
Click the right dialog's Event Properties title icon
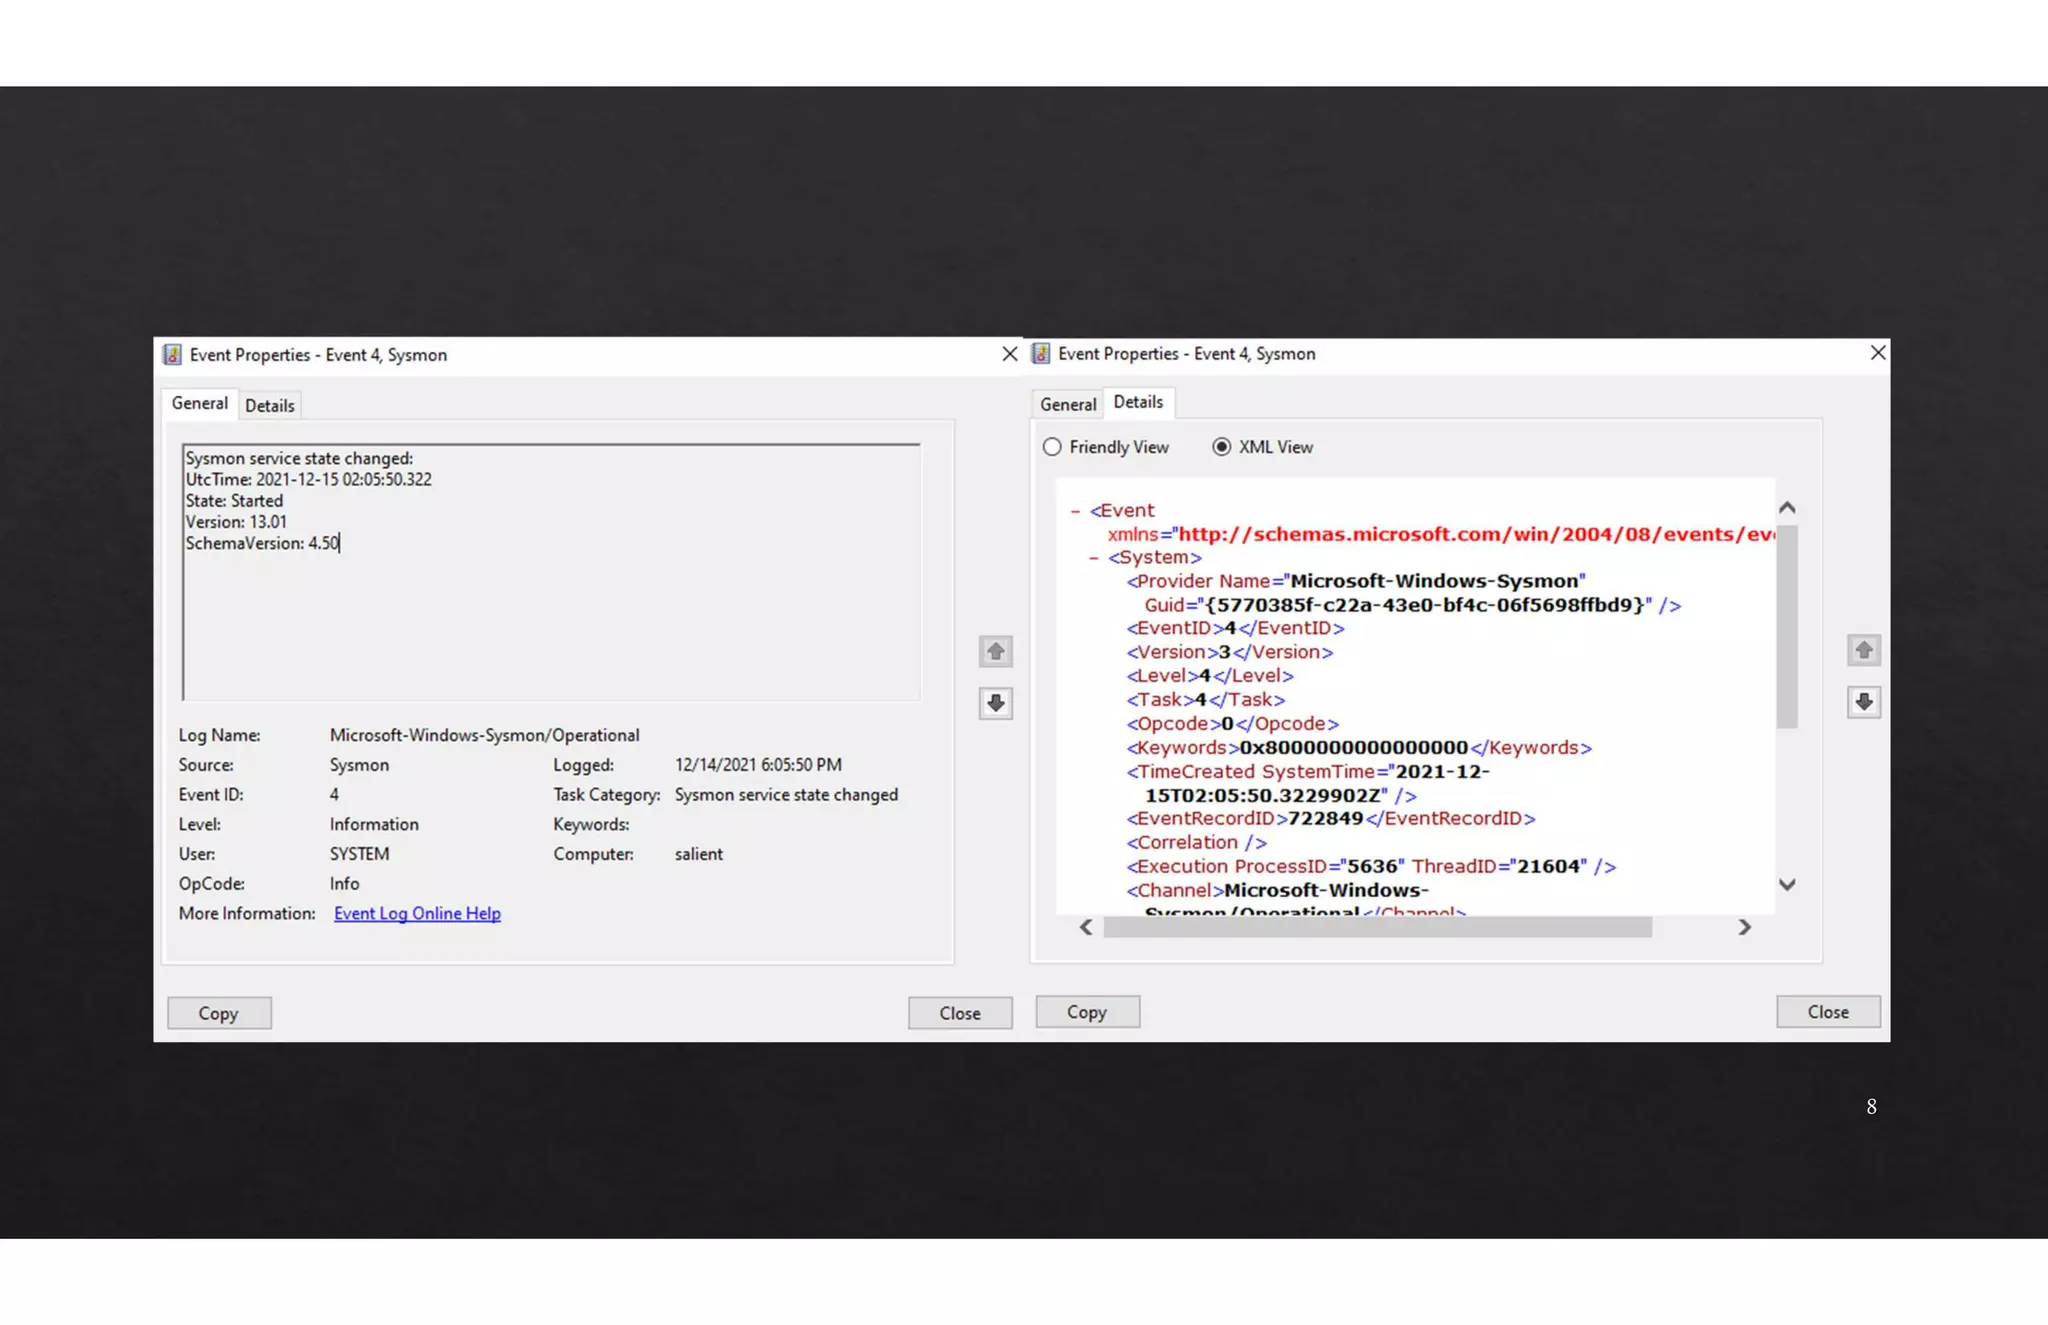tap(1041, 354)
